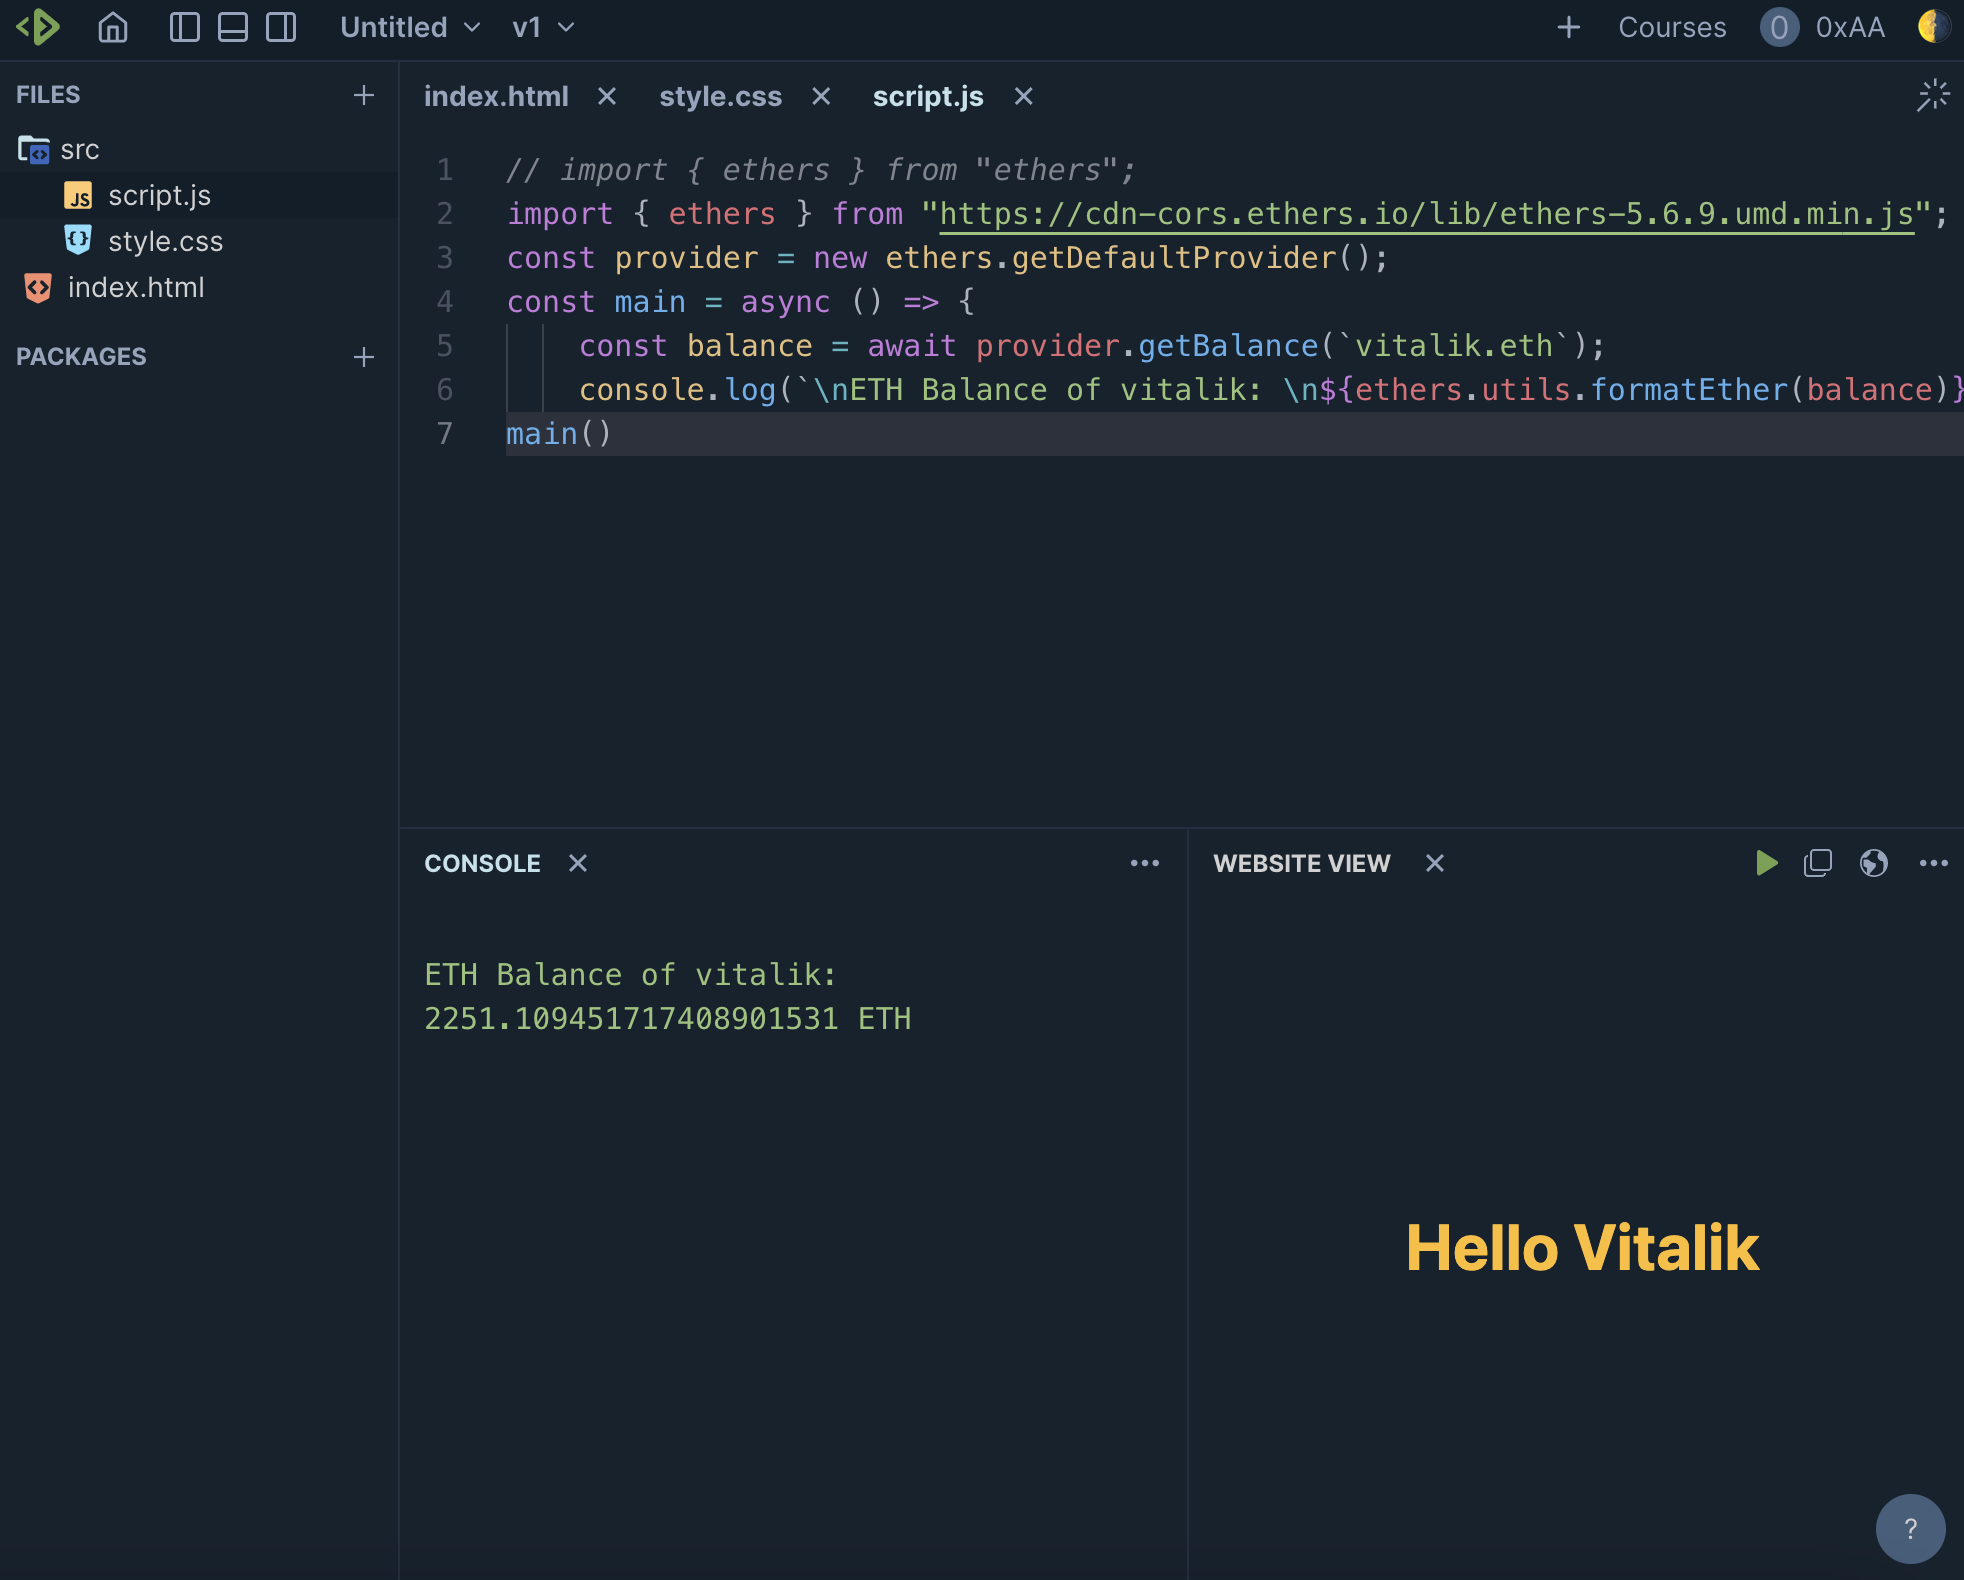1964x1580 pixels.
Task: Open the Courses link
Action: point(1672,27)
